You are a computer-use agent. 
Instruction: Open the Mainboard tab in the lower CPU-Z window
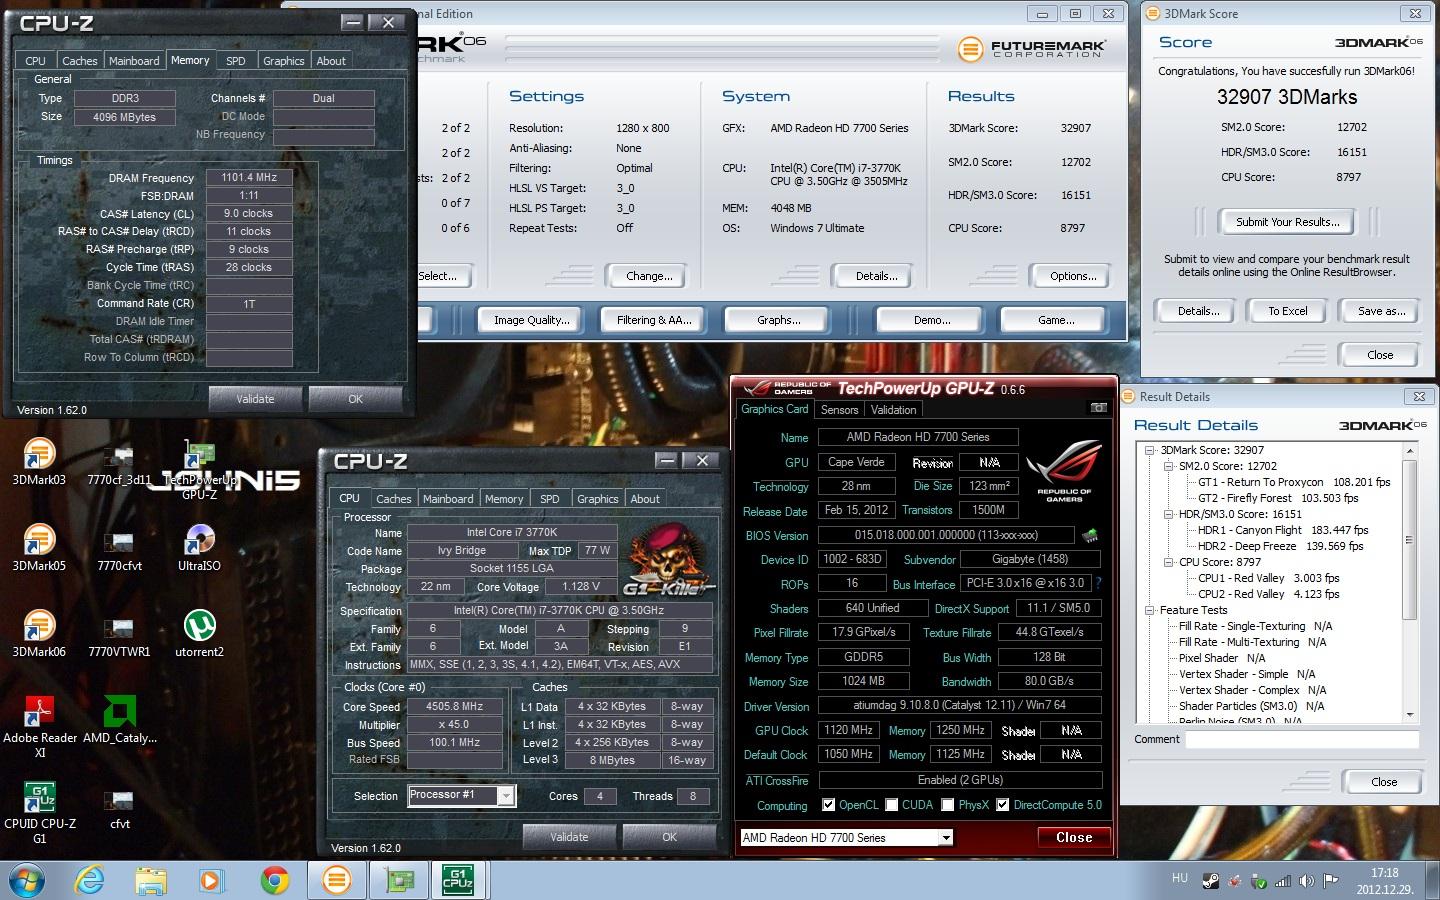(448, 499)
